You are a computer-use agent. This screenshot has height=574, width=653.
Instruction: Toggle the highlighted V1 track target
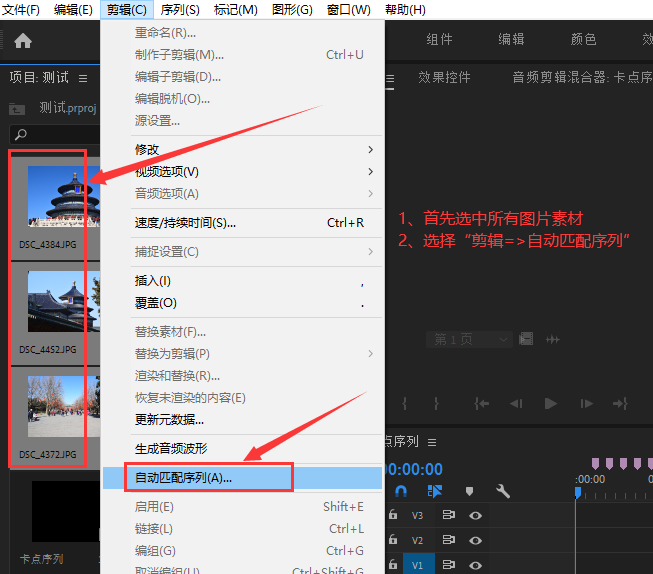pyautogui.click(x=419, y=564)
